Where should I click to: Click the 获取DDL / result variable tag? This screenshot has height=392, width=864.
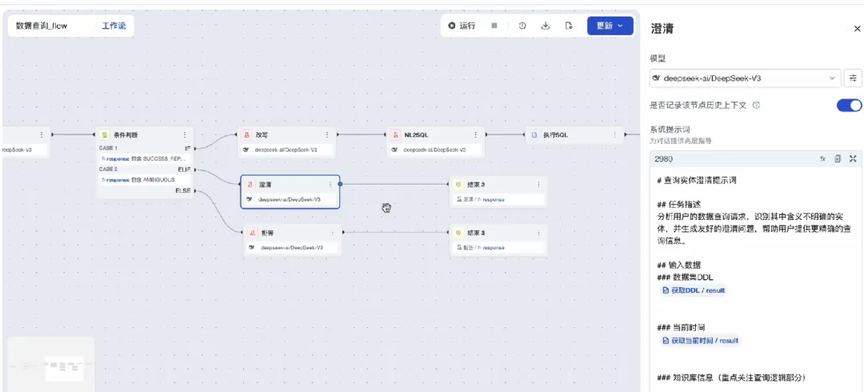tap(694, 290)
